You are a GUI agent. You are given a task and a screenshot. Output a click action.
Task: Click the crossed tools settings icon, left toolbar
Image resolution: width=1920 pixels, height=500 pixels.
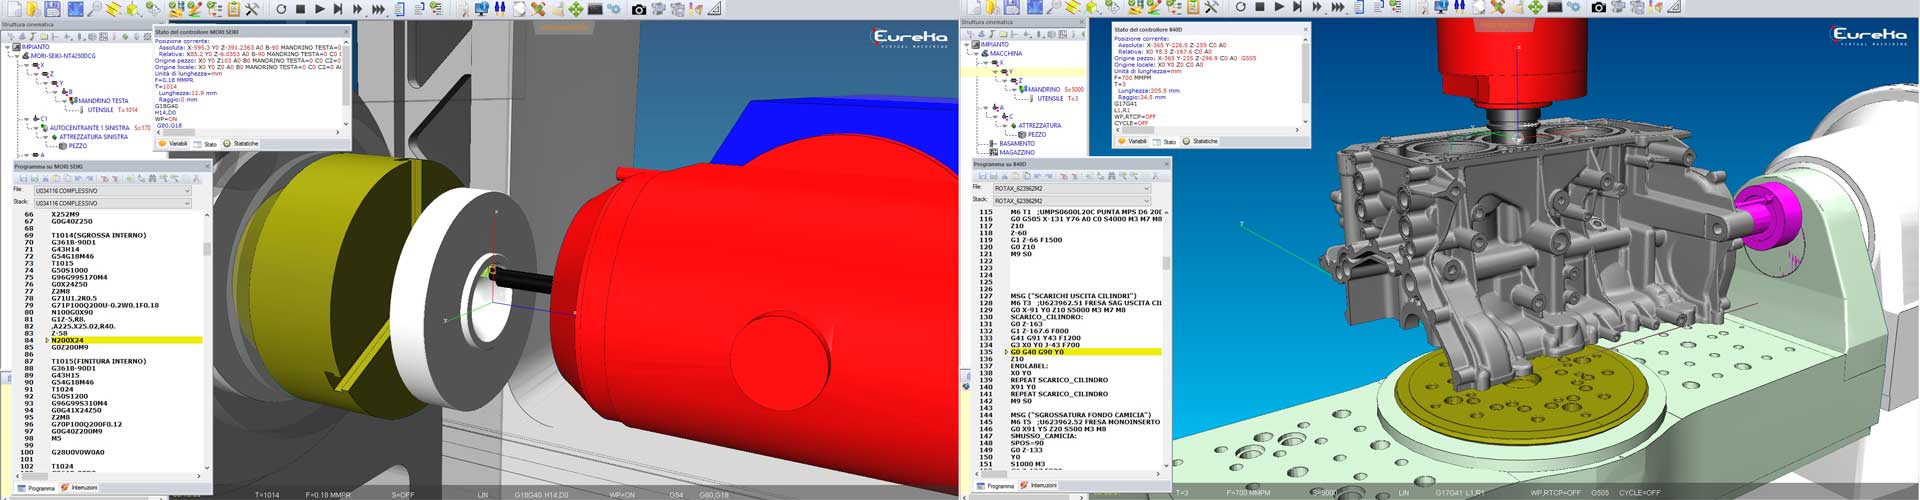point(252,9)
